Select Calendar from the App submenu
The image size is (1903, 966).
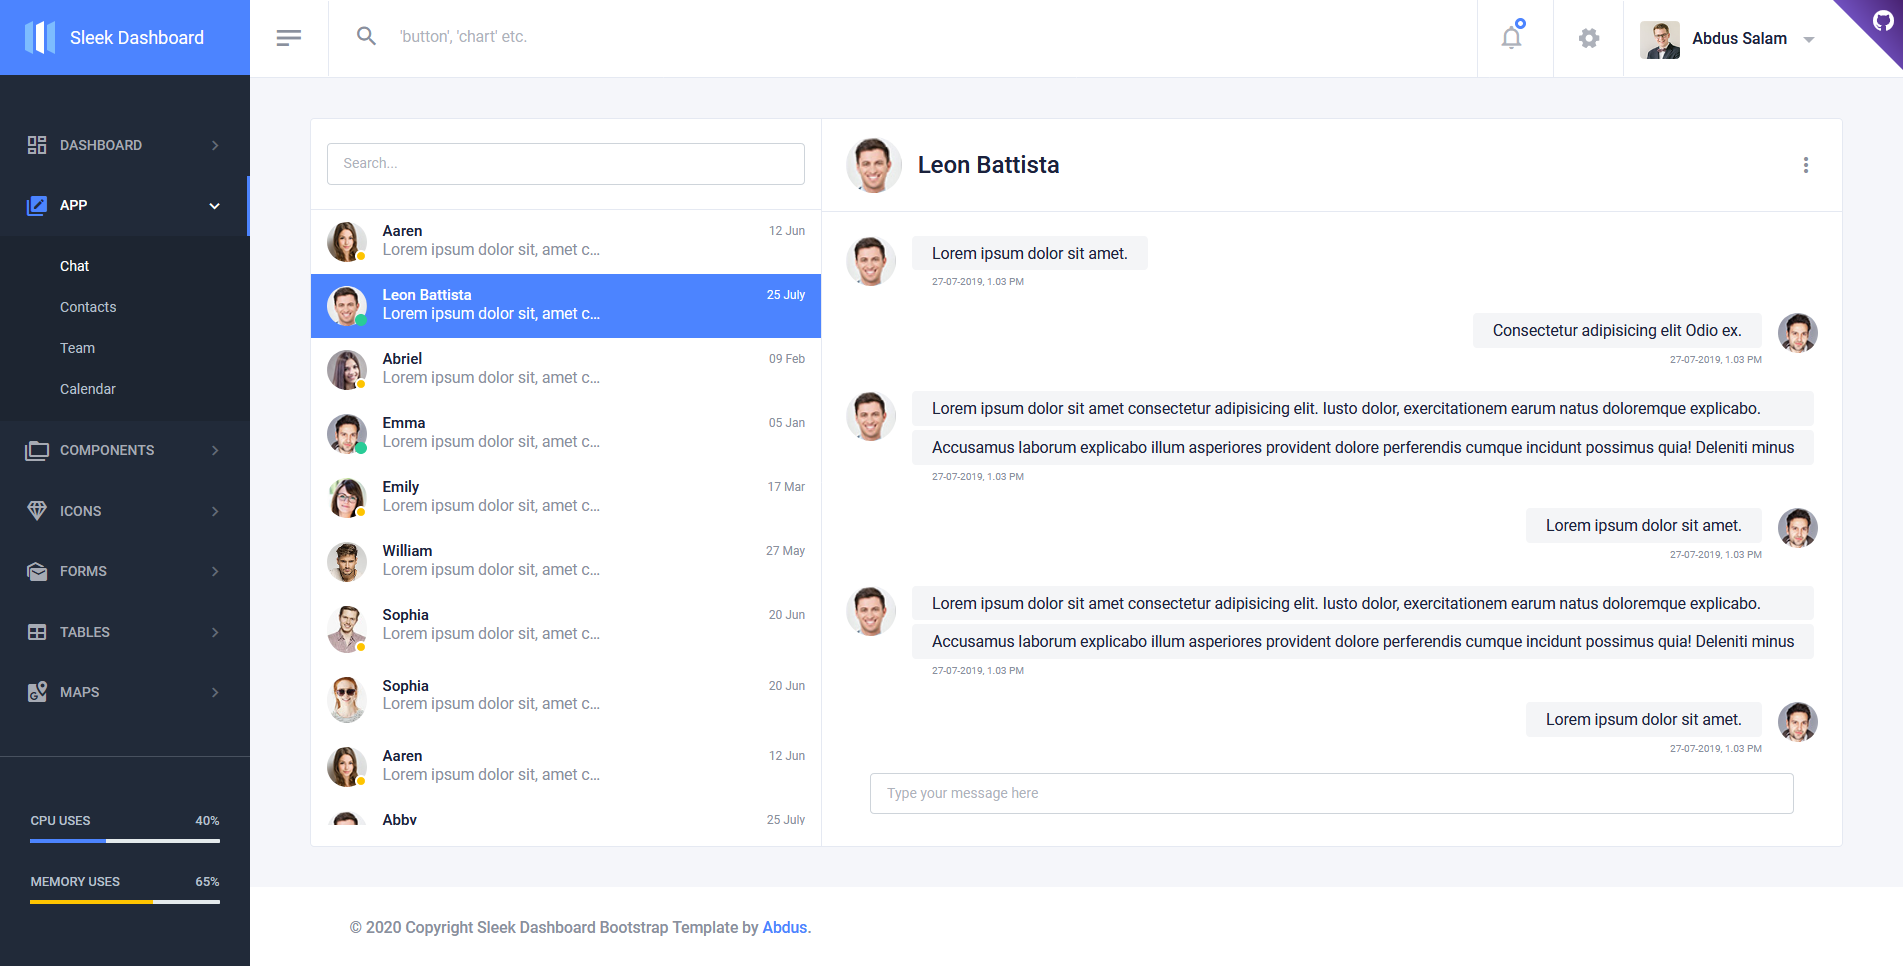(x=88, y=389)
